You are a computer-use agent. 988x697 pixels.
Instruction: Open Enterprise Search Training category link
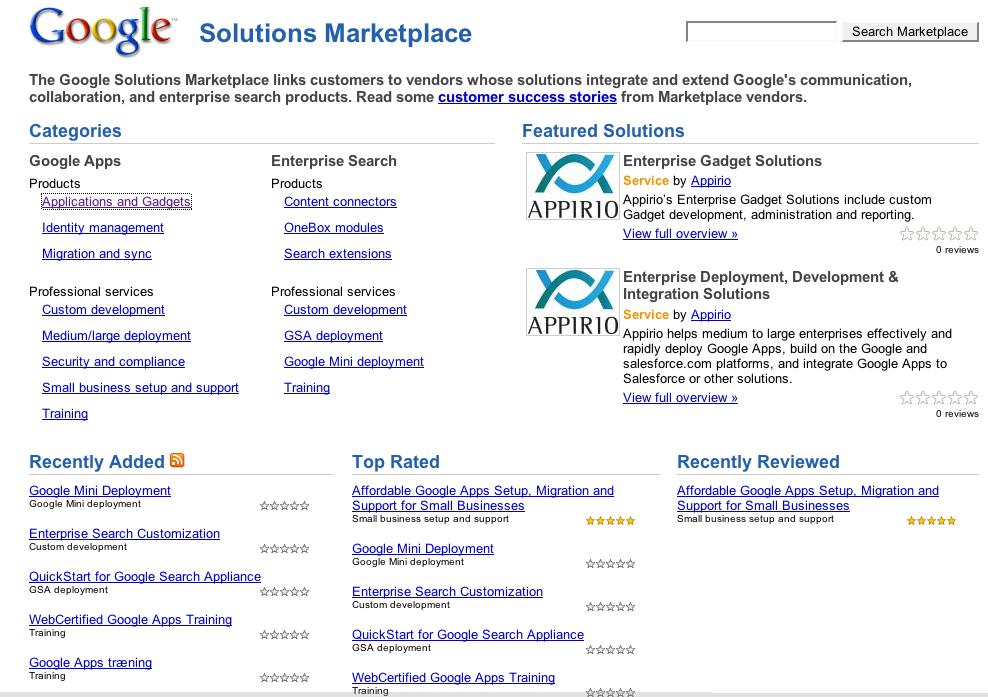307,387
